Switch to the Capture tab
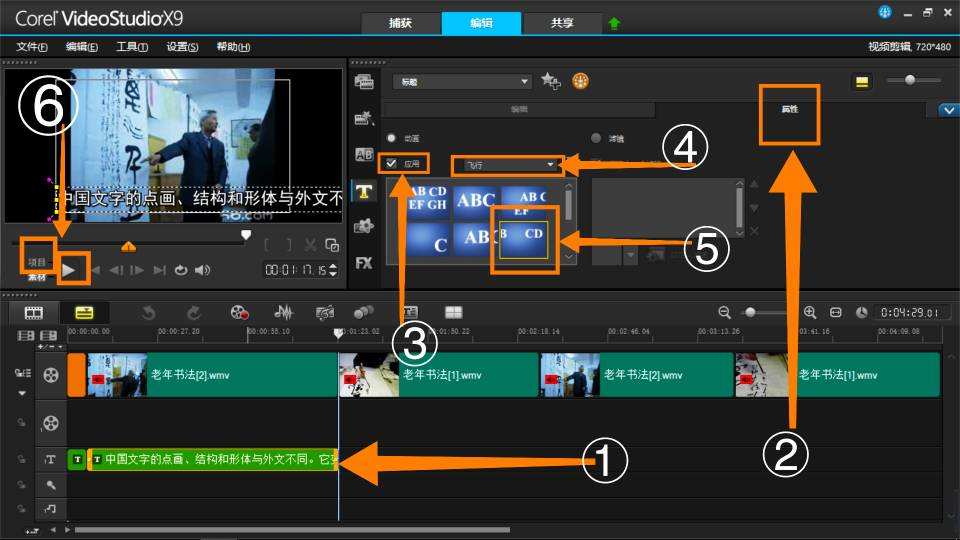Viewport: 960px width, 540px height. click(x=400, y=23)
